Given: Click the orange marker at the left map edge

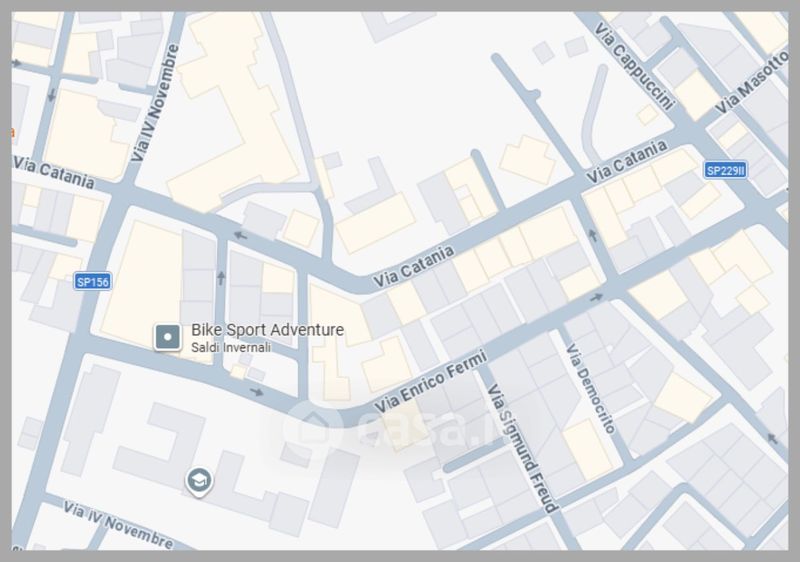Looking at the screenshot, I should coord(13,132).
